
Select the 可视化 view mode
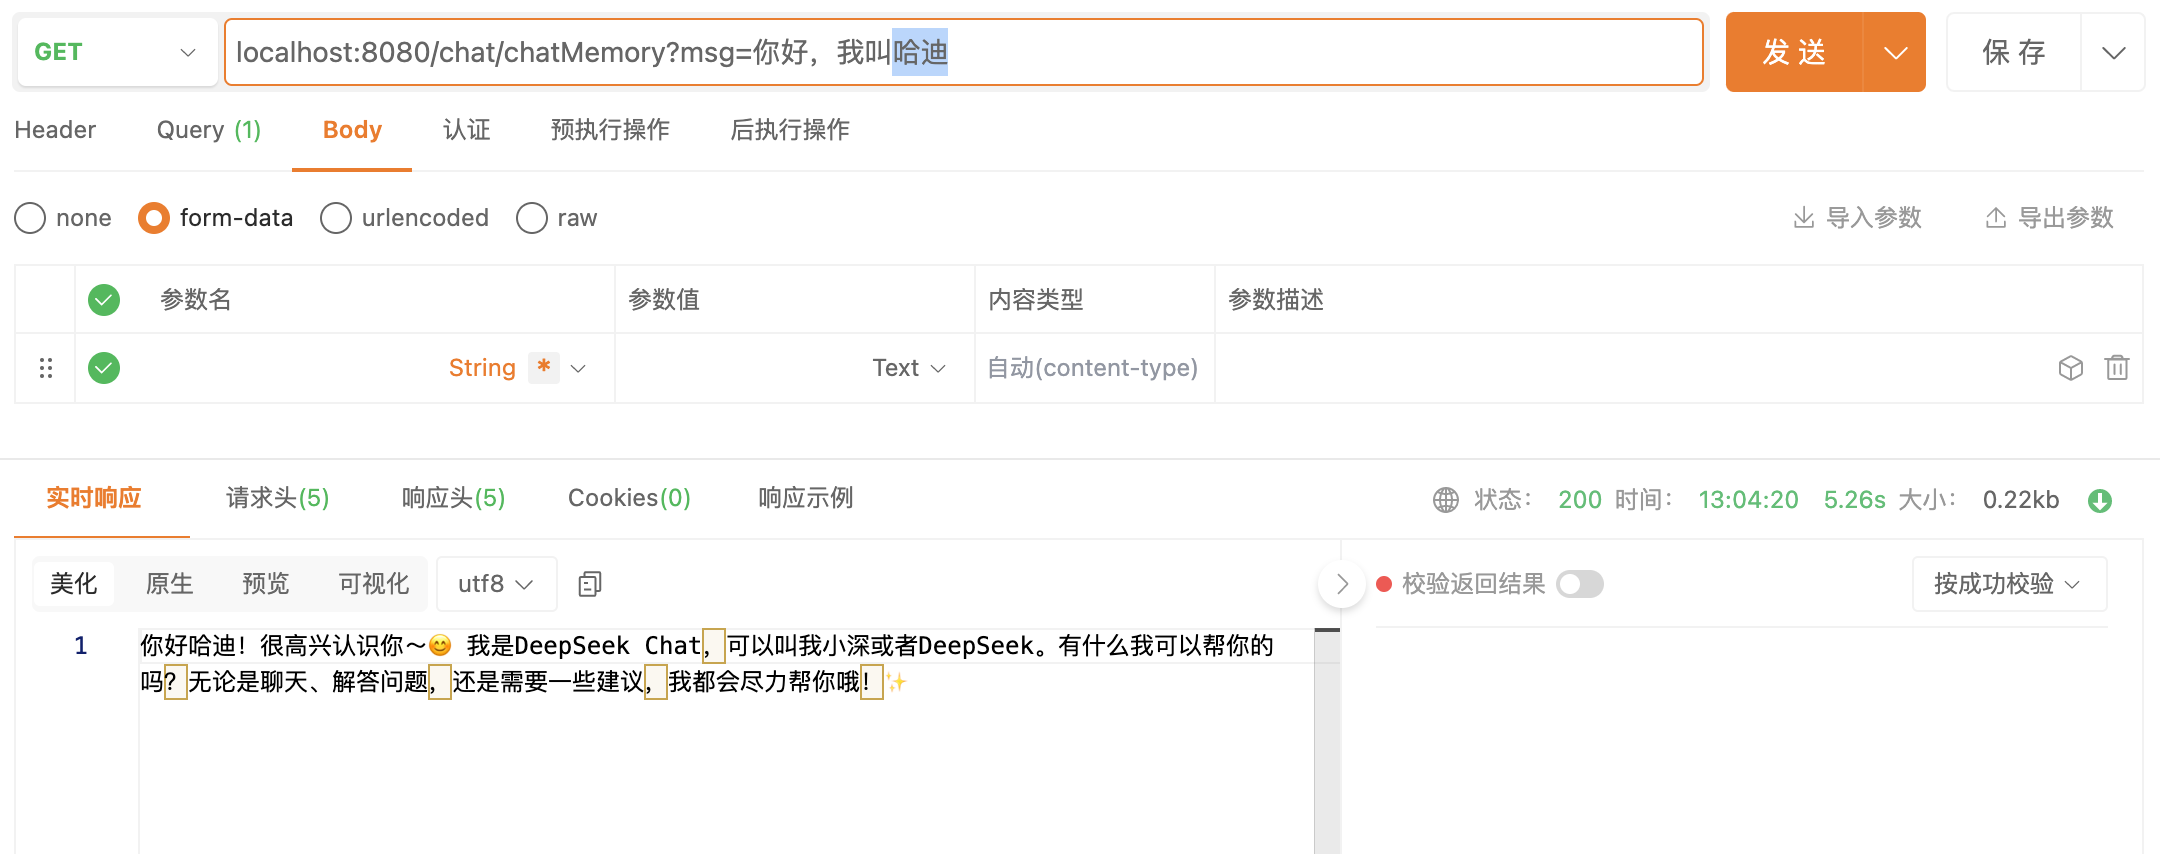pos(374,584)
